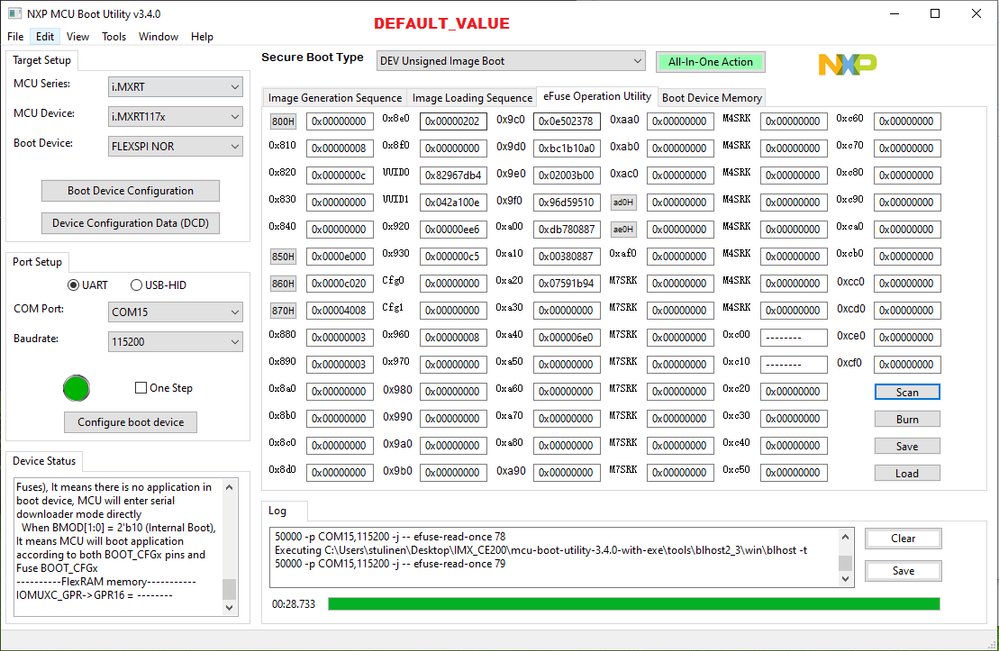The image size is (999, 651).
Task: Click the 0x810 fuse value field
Action: tap(340, 148)
